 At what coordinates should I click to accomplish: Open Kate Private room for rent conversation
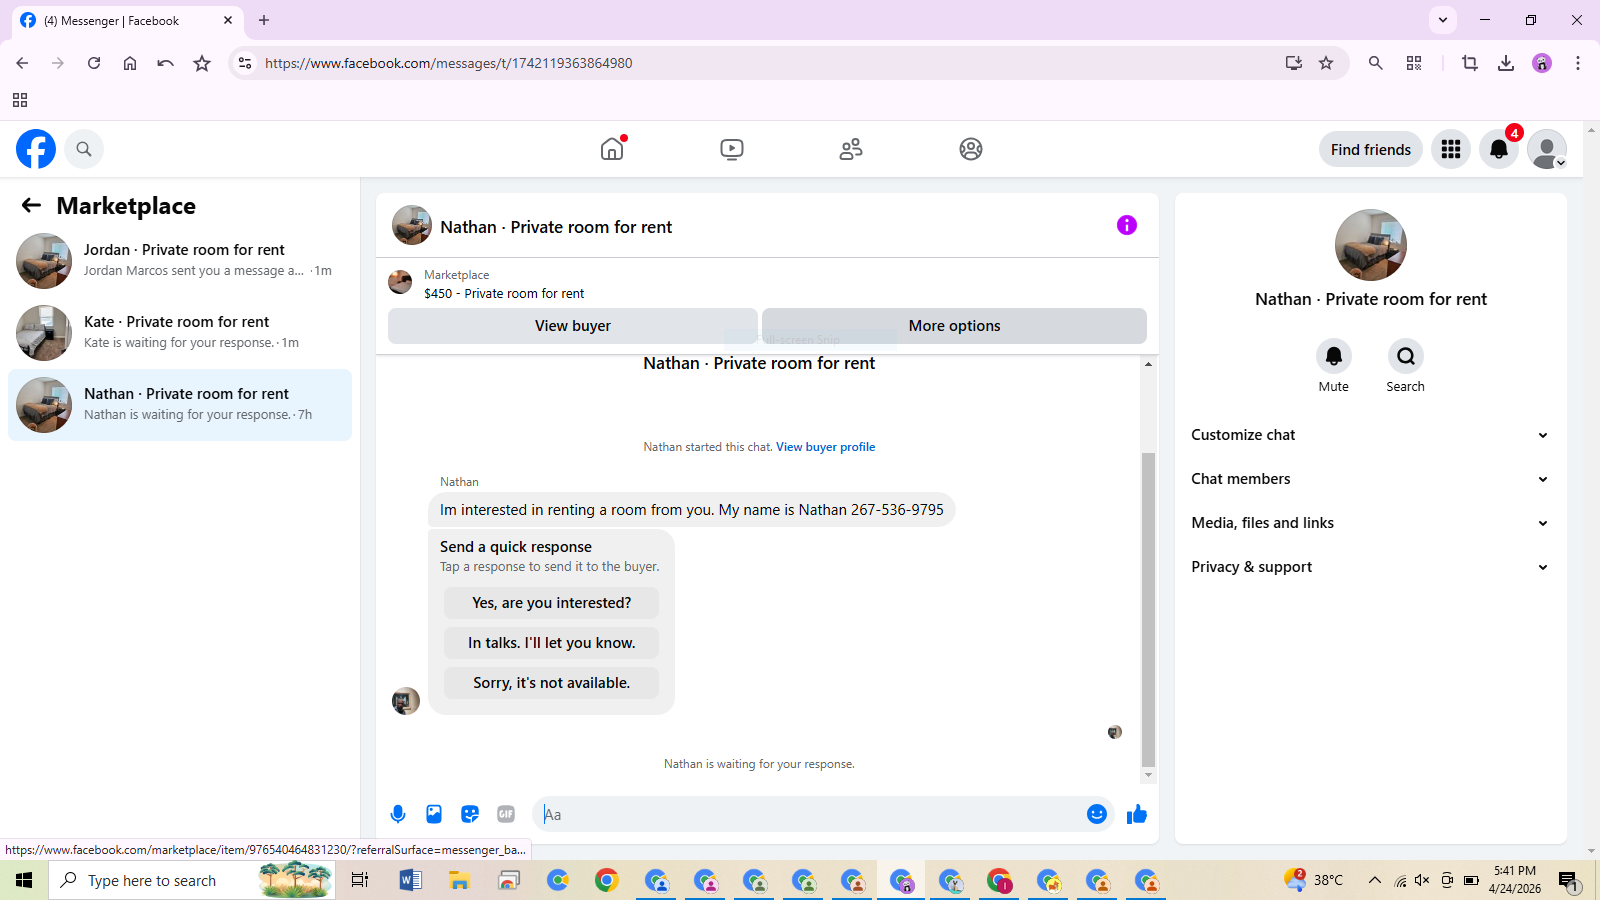click(x=180, y=333)
